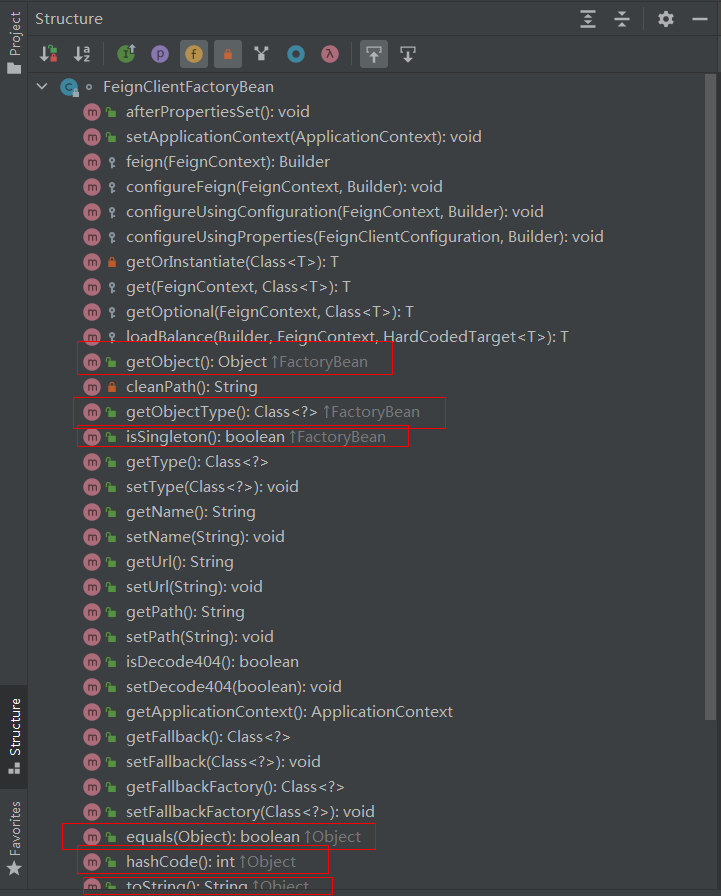Select getType(): Class<?>
The height and width of the screenshot is (896, 721).
coord(197,462)
